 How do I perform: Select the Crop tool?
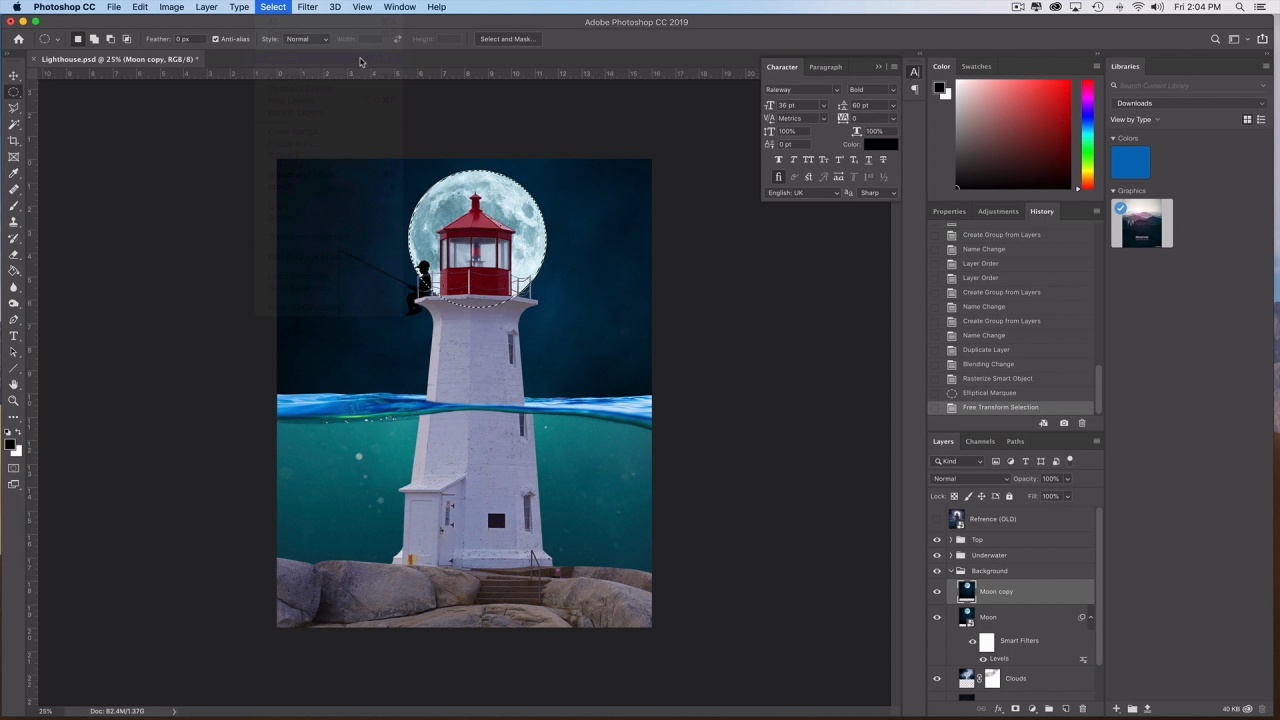[x=14, y=141]
